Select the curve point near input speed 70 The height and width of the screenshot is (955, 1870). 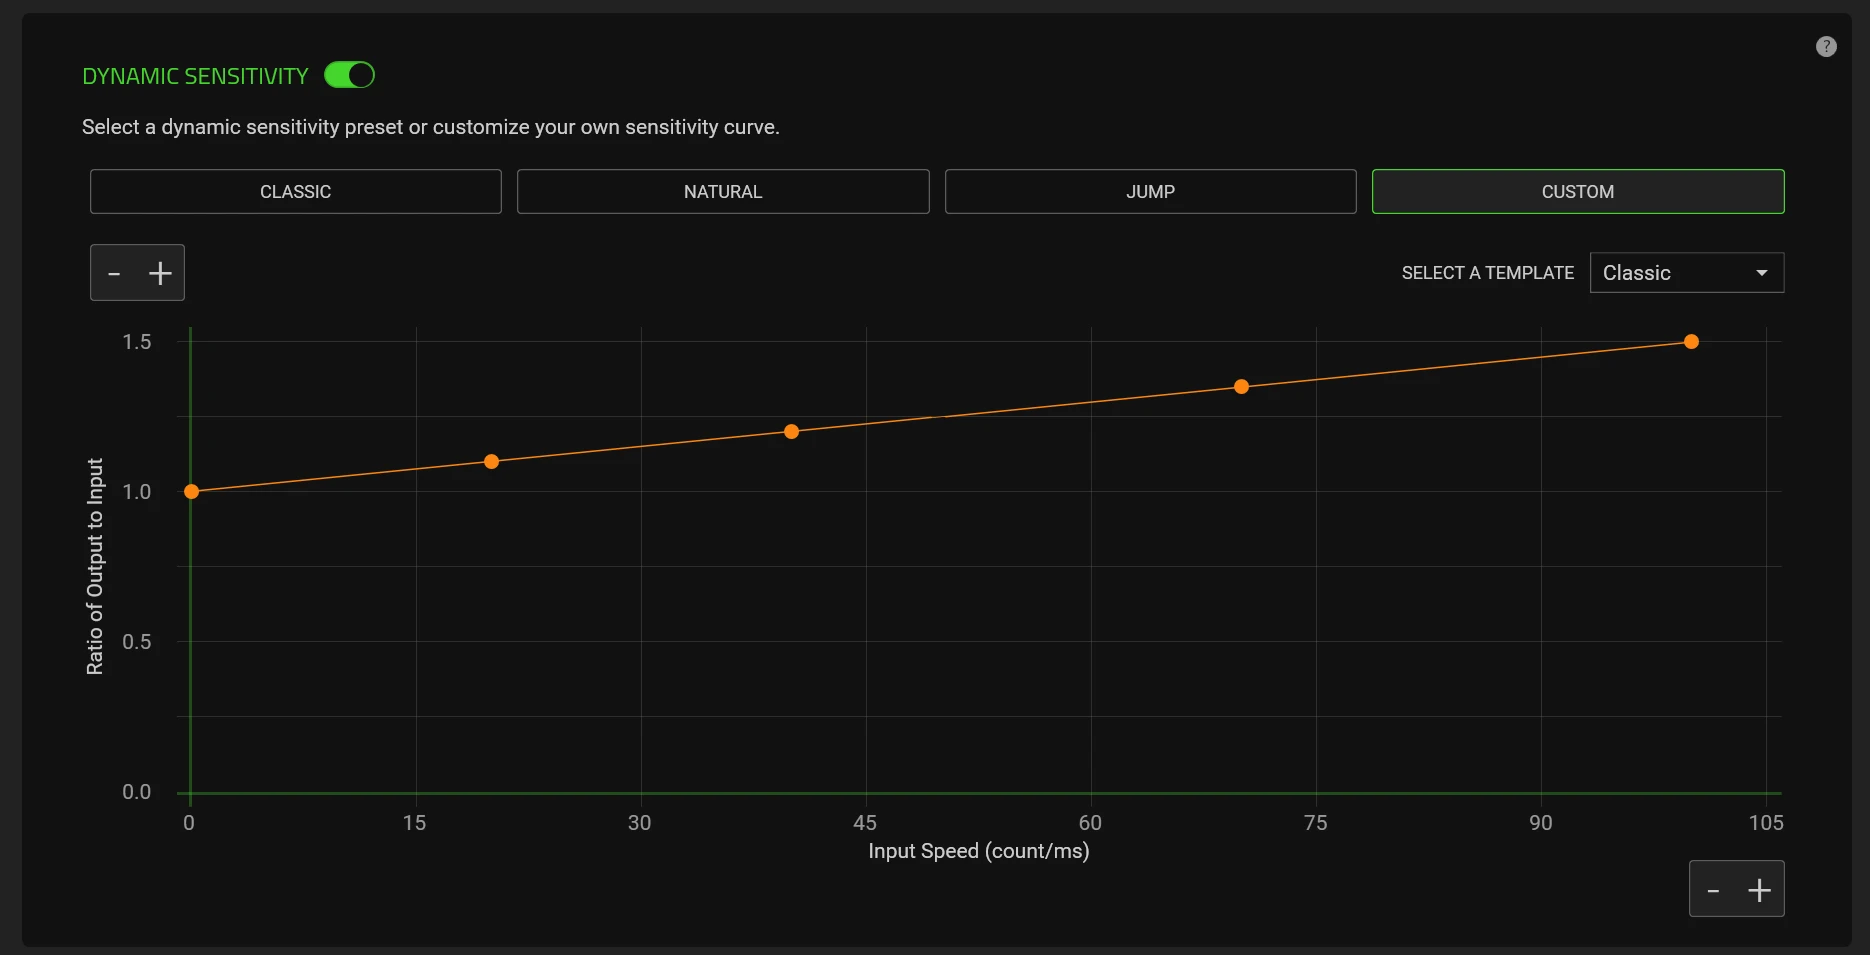1241,386
